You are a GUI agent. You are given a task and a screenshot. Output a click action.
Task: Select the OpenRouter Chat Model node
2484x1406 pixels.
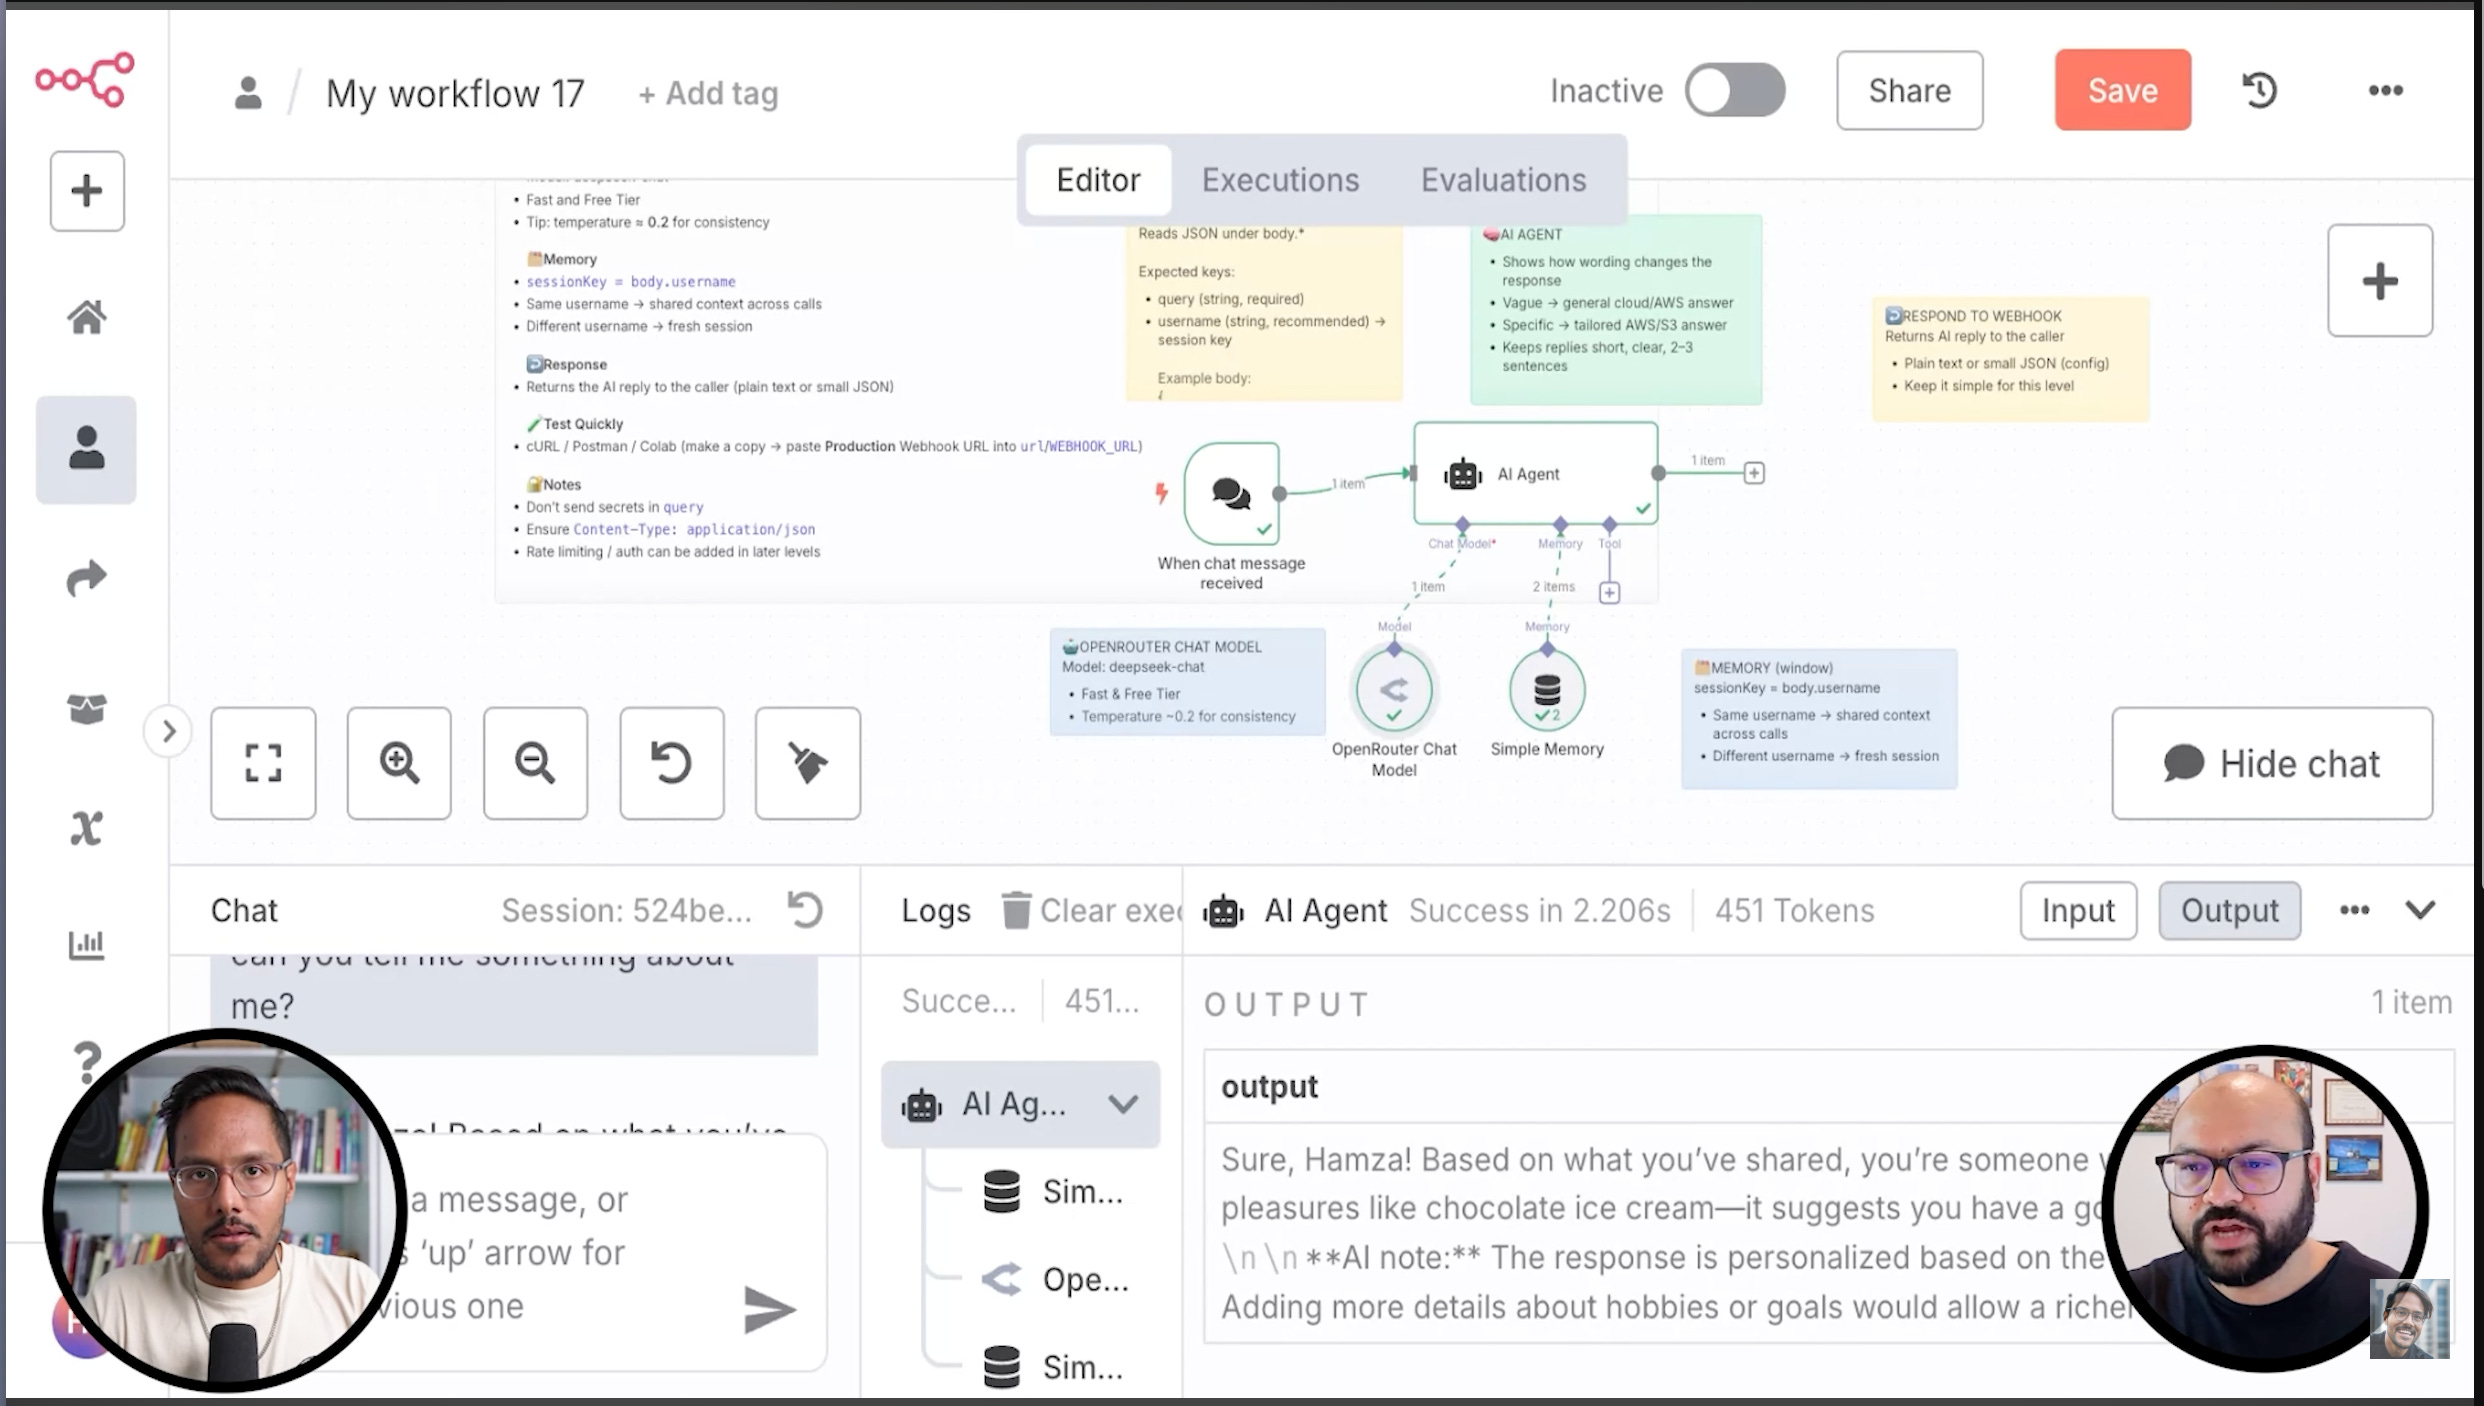[x=1394, y=690]
